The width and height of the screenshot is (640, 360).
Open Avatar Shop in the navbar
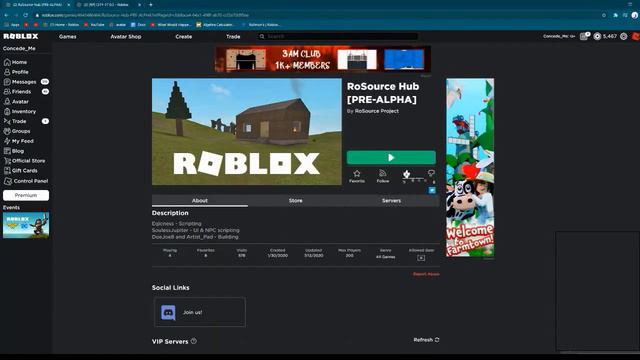click(126, 36)
